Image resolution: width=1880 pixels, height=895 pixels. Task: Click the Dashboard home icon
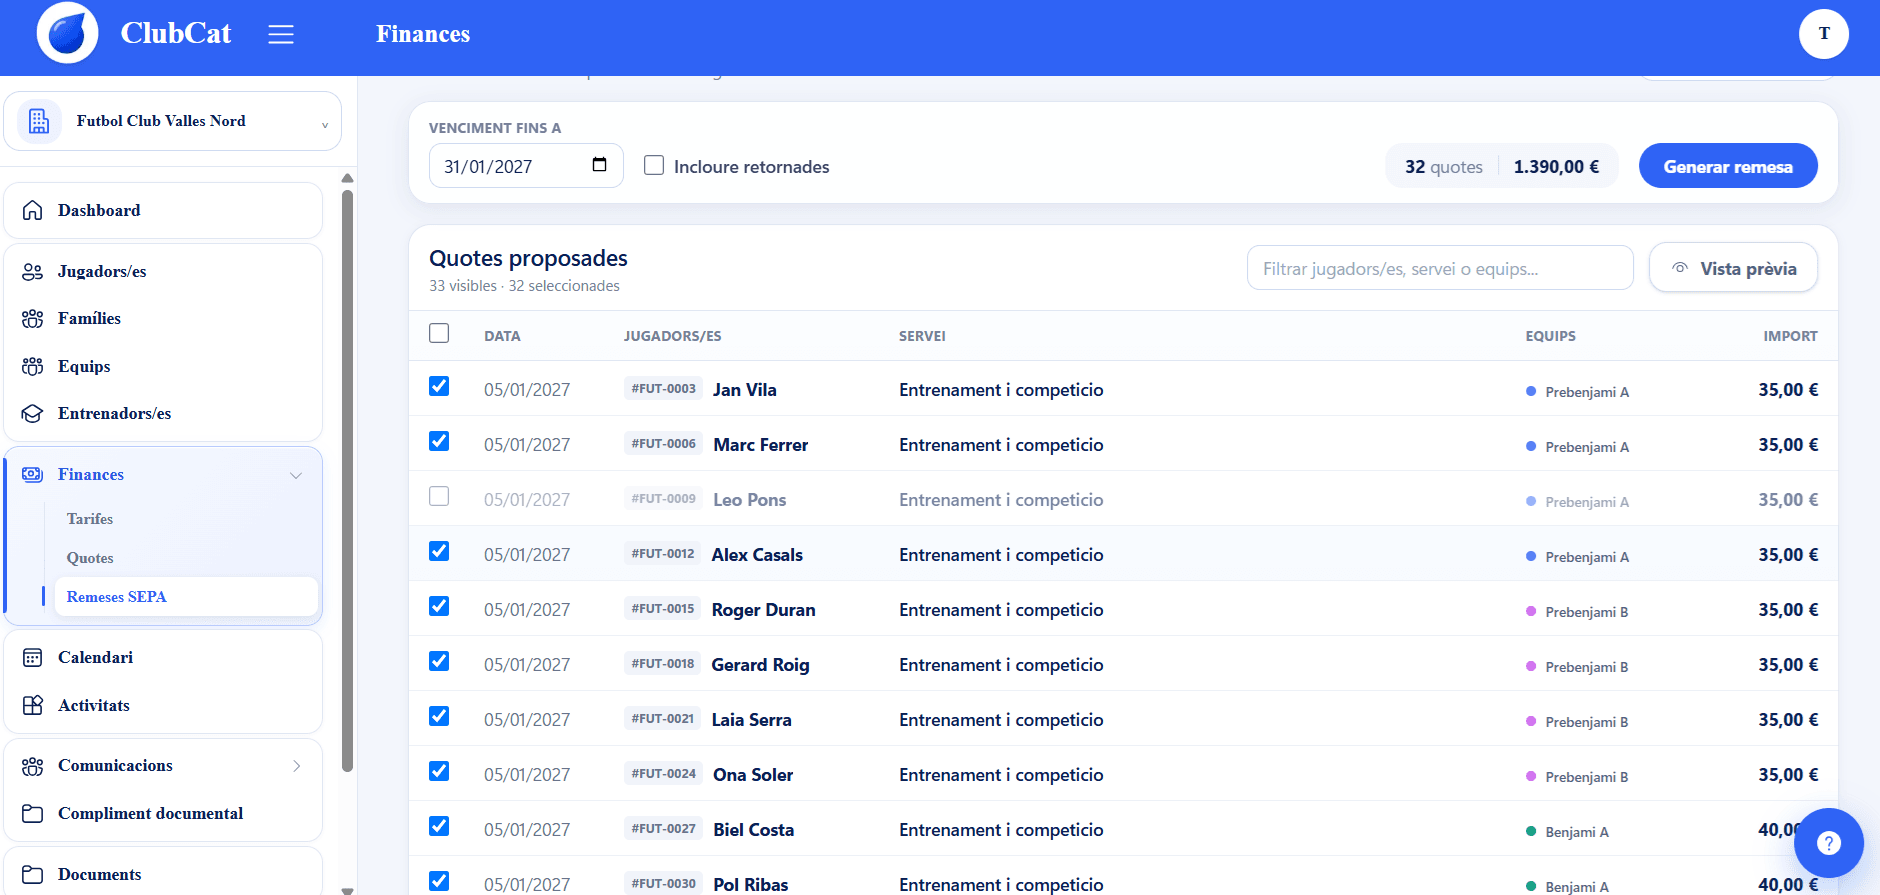click(x=33, y=210)
